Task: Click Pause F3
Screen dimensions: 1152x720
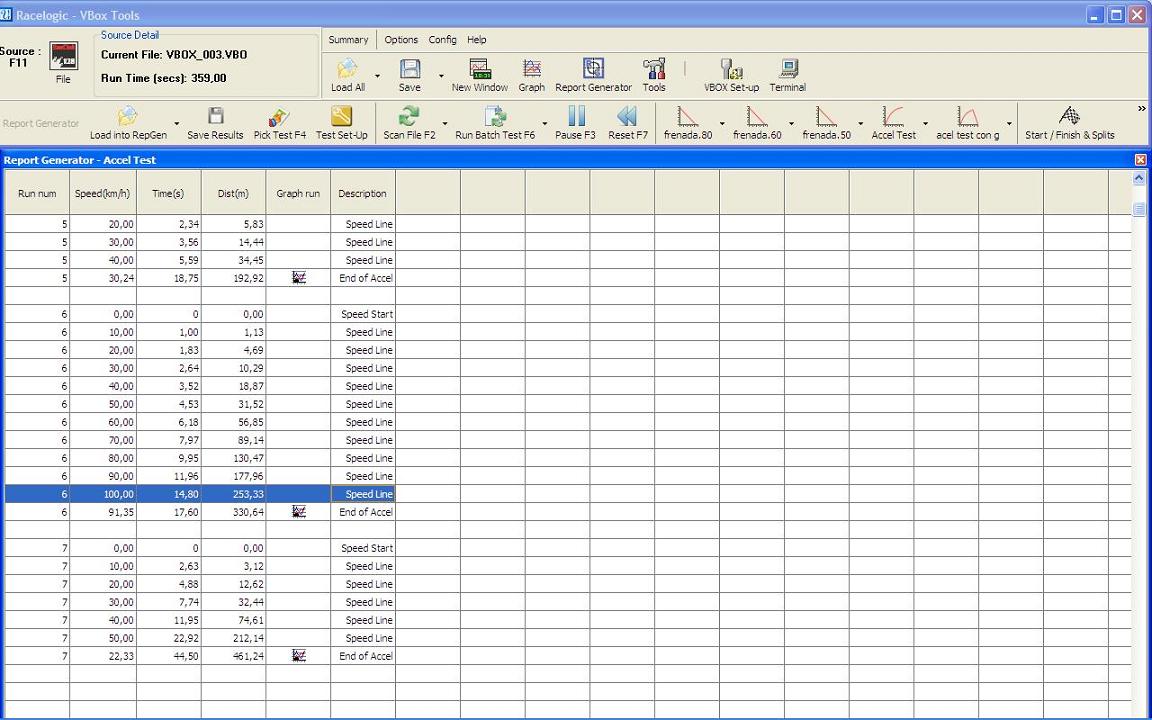Action: coord(576,123)
